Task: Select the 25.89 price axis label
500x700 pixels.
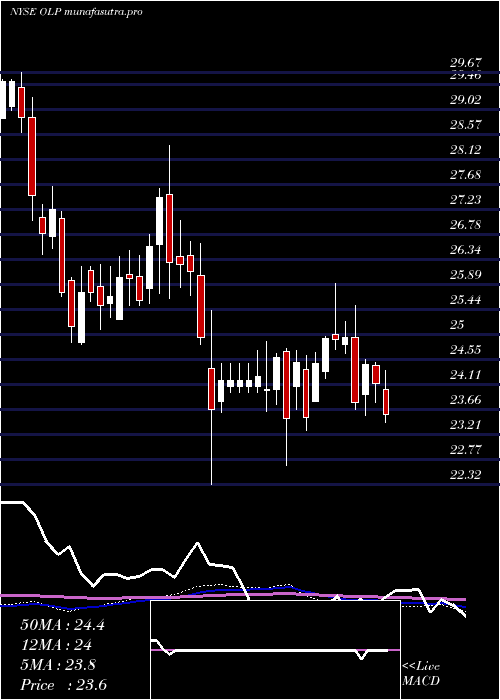Action: 465,275
